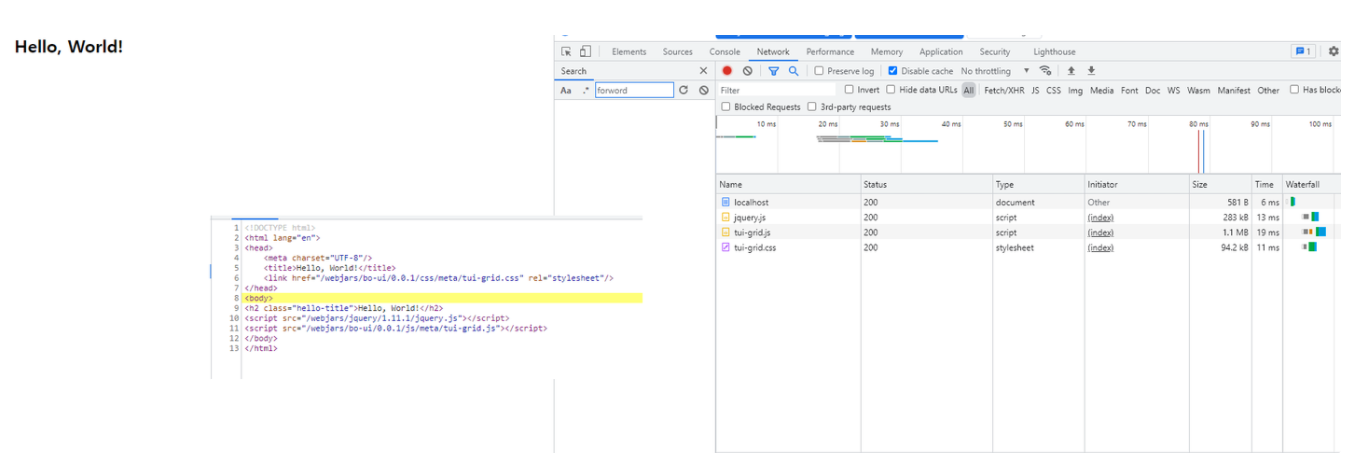Focus the network Filter input field
Screen dimensions: 1371x470
[x=776, y=90]
